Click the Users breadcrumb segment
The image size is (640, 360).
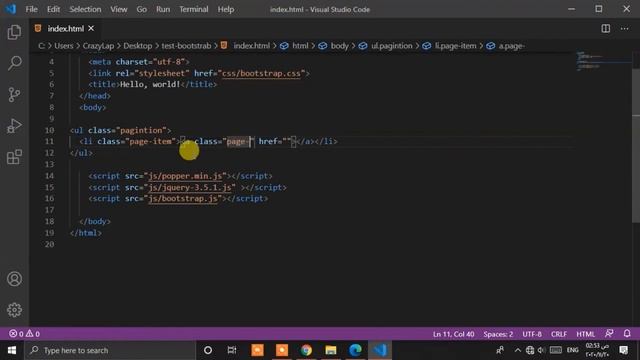pyautogui.click(x=64, y=46)
